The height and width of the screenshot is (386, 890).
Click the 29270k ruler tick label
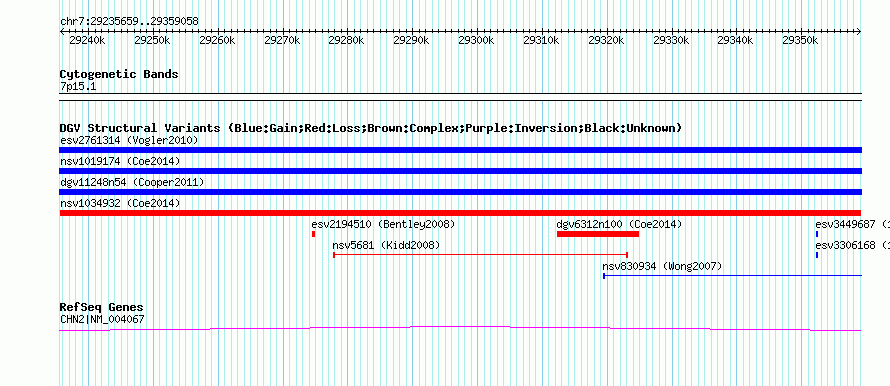click(x=282, y=40)
